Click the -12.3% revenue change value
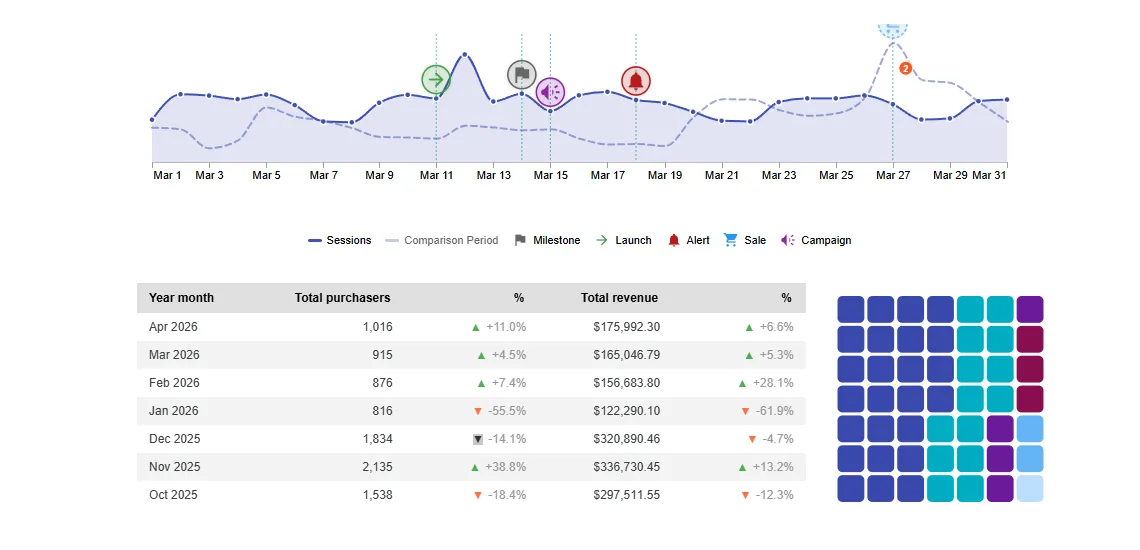 [774, 495]
